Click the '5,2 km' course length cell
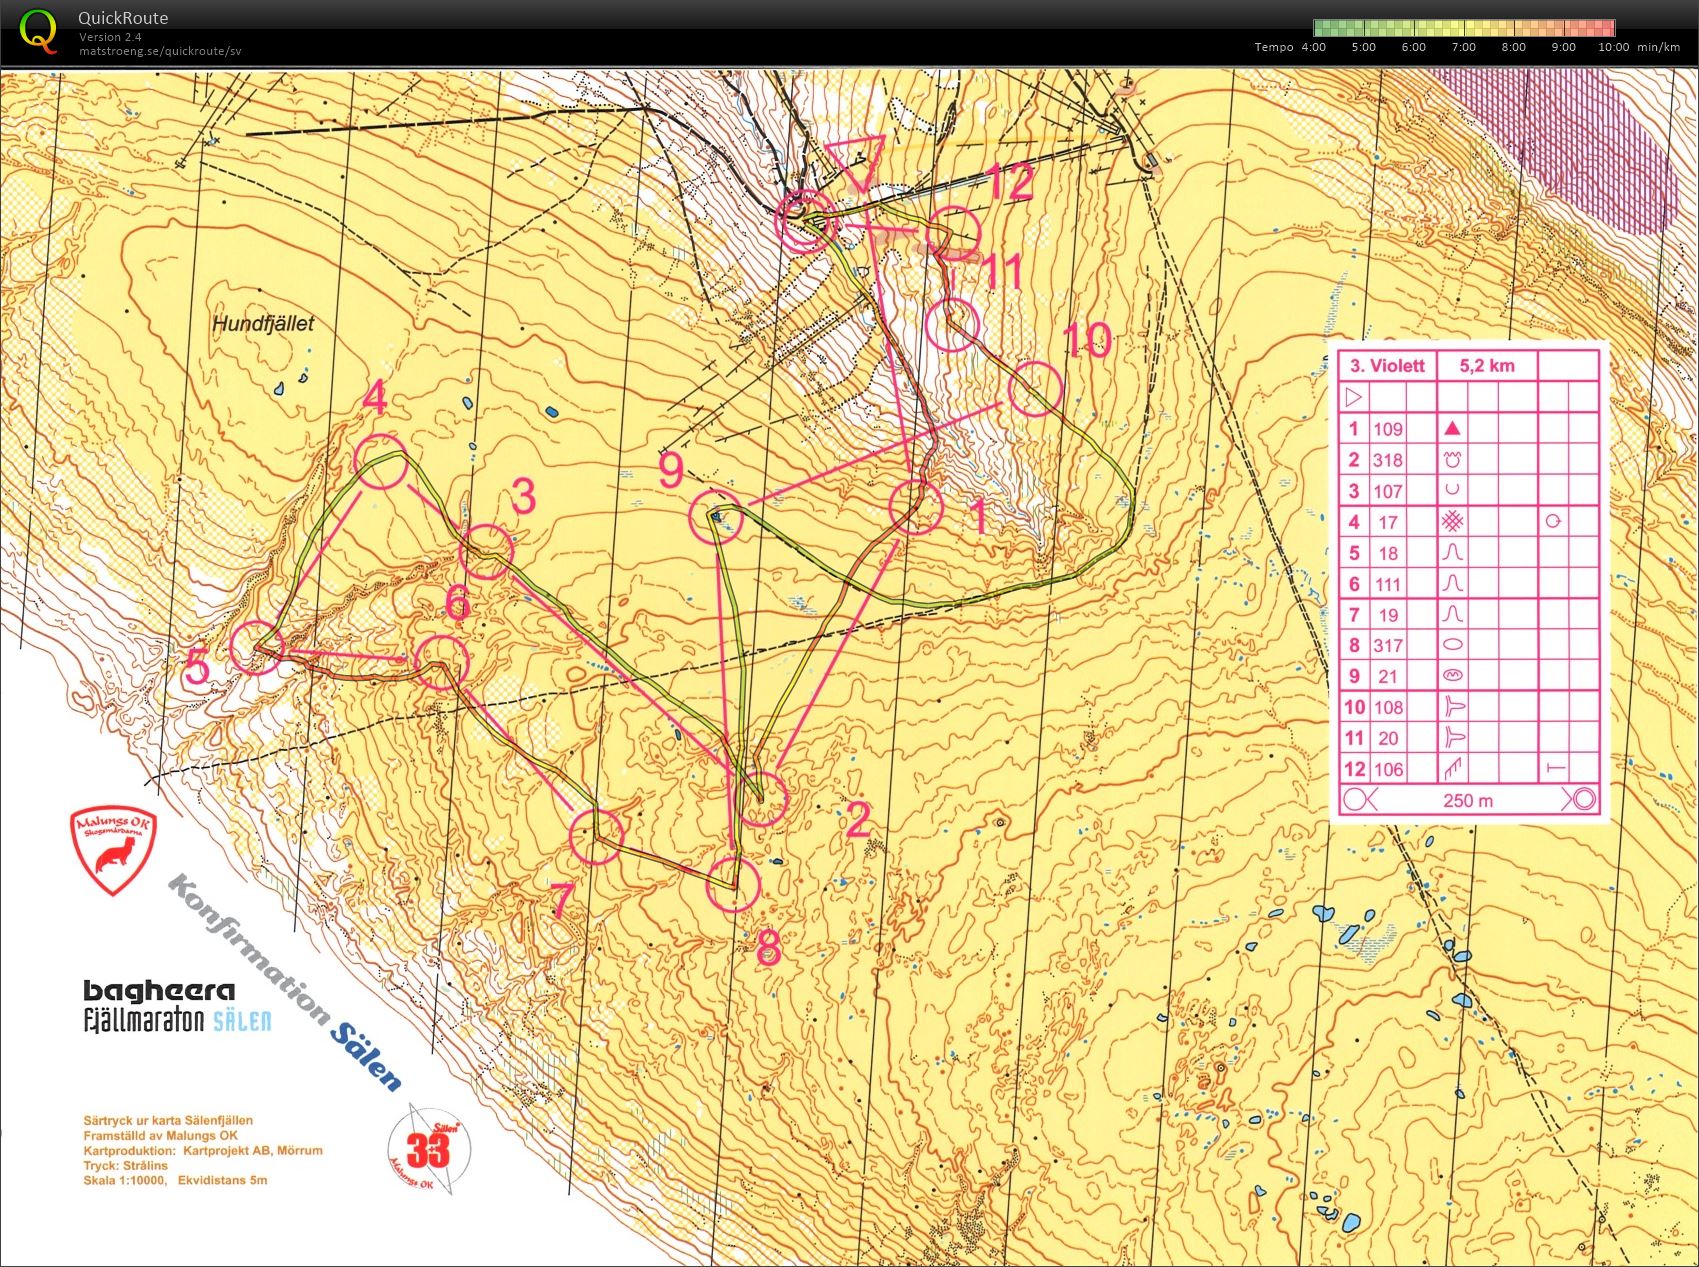This screenshot has height=1267, width=1699. click(x=1486, y=365)
